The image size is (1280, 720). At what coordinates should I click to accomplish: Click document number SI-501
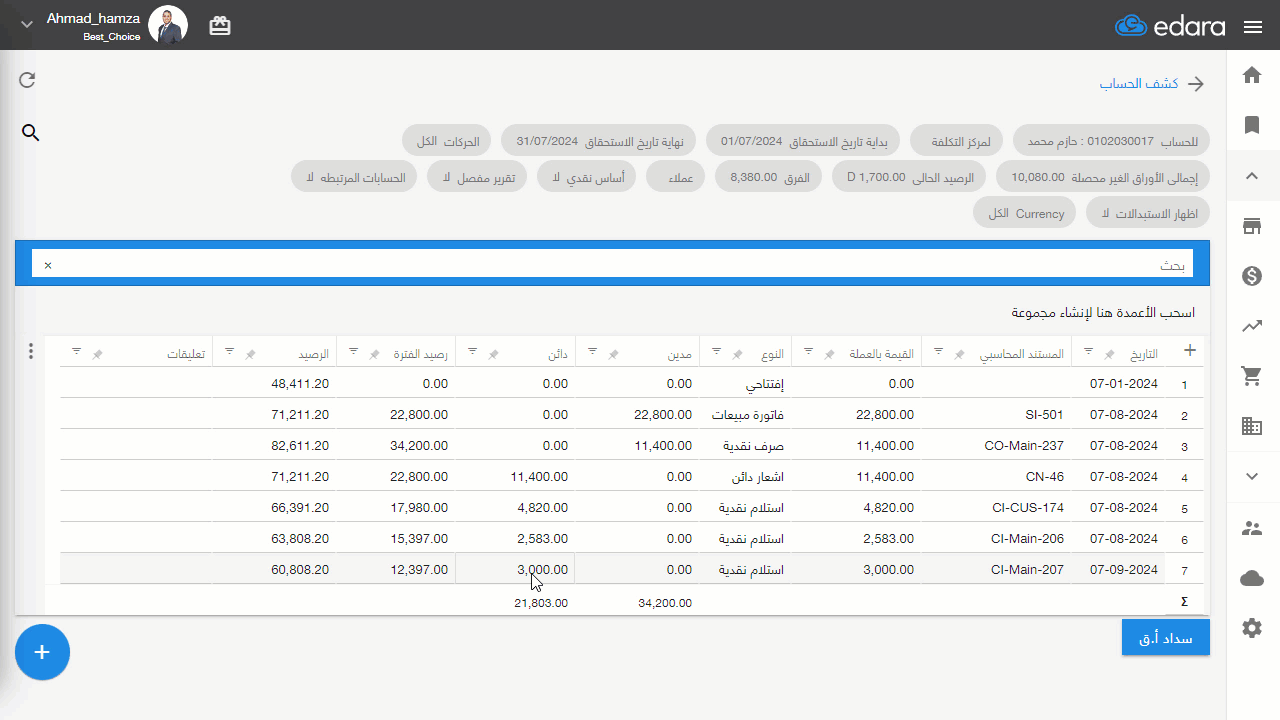point(1045,414)
